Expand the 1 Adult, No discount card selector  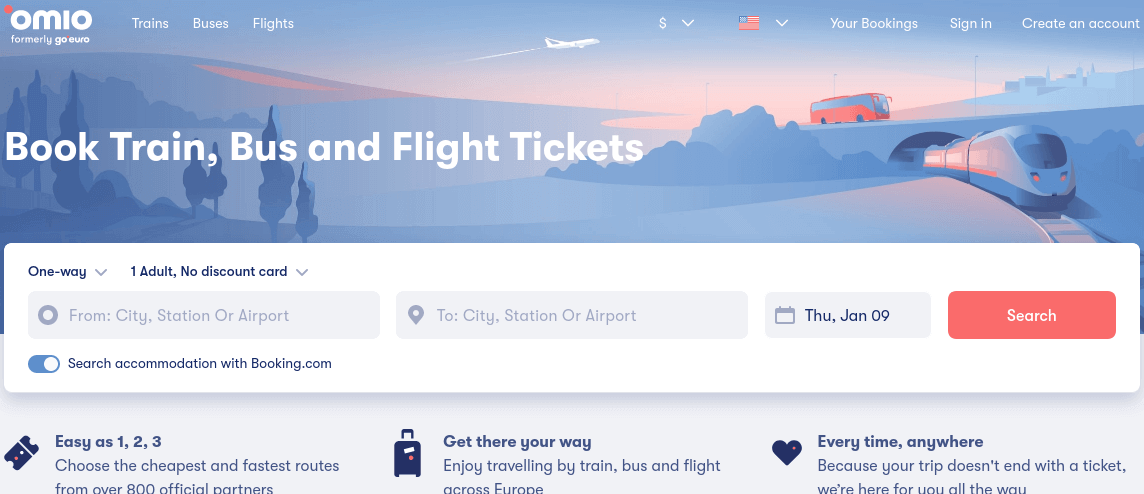(x=219, y=272)
